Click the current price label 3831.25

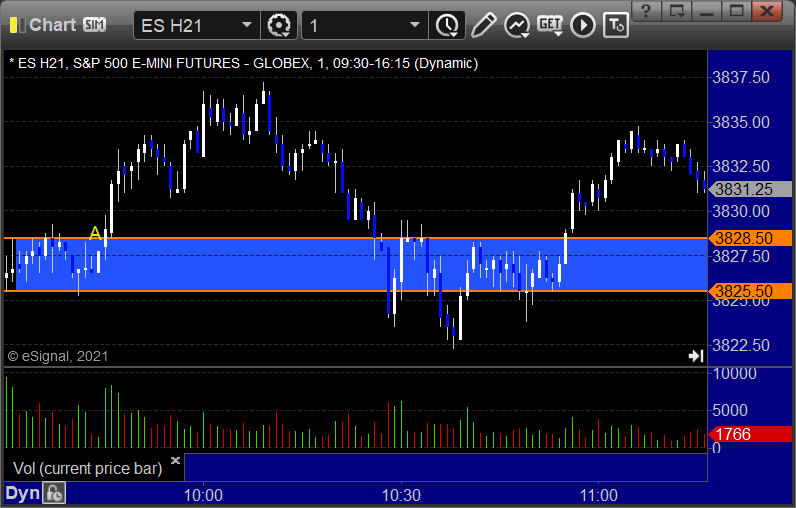pos(750,189)
